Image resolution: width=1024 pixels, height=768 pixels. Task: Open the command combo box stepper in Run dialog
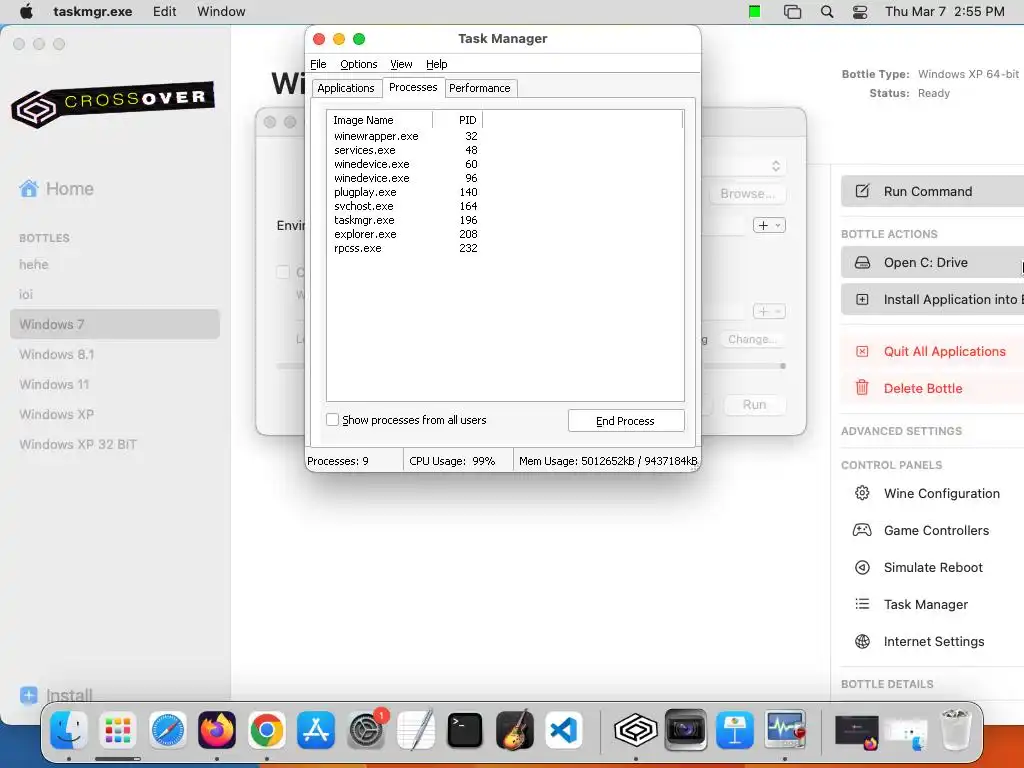[776, 166]
